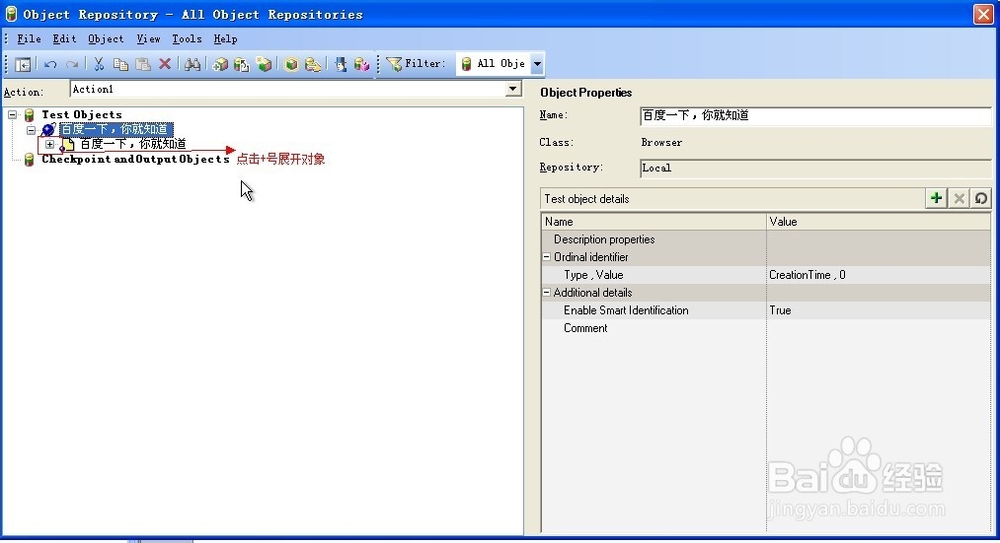This screenshot has height=543, width=1000.
Task: Open the Tools menu
Action: (187, 39)
